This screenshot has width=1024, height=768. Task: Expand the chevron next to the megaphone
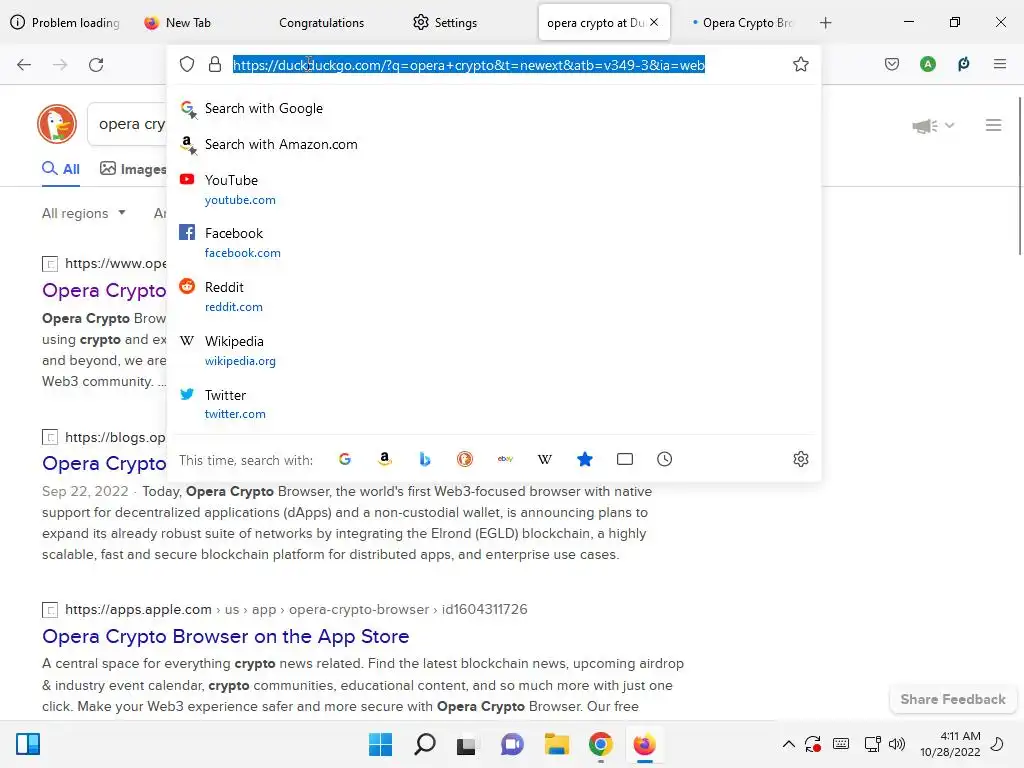[x=950, y=125]
